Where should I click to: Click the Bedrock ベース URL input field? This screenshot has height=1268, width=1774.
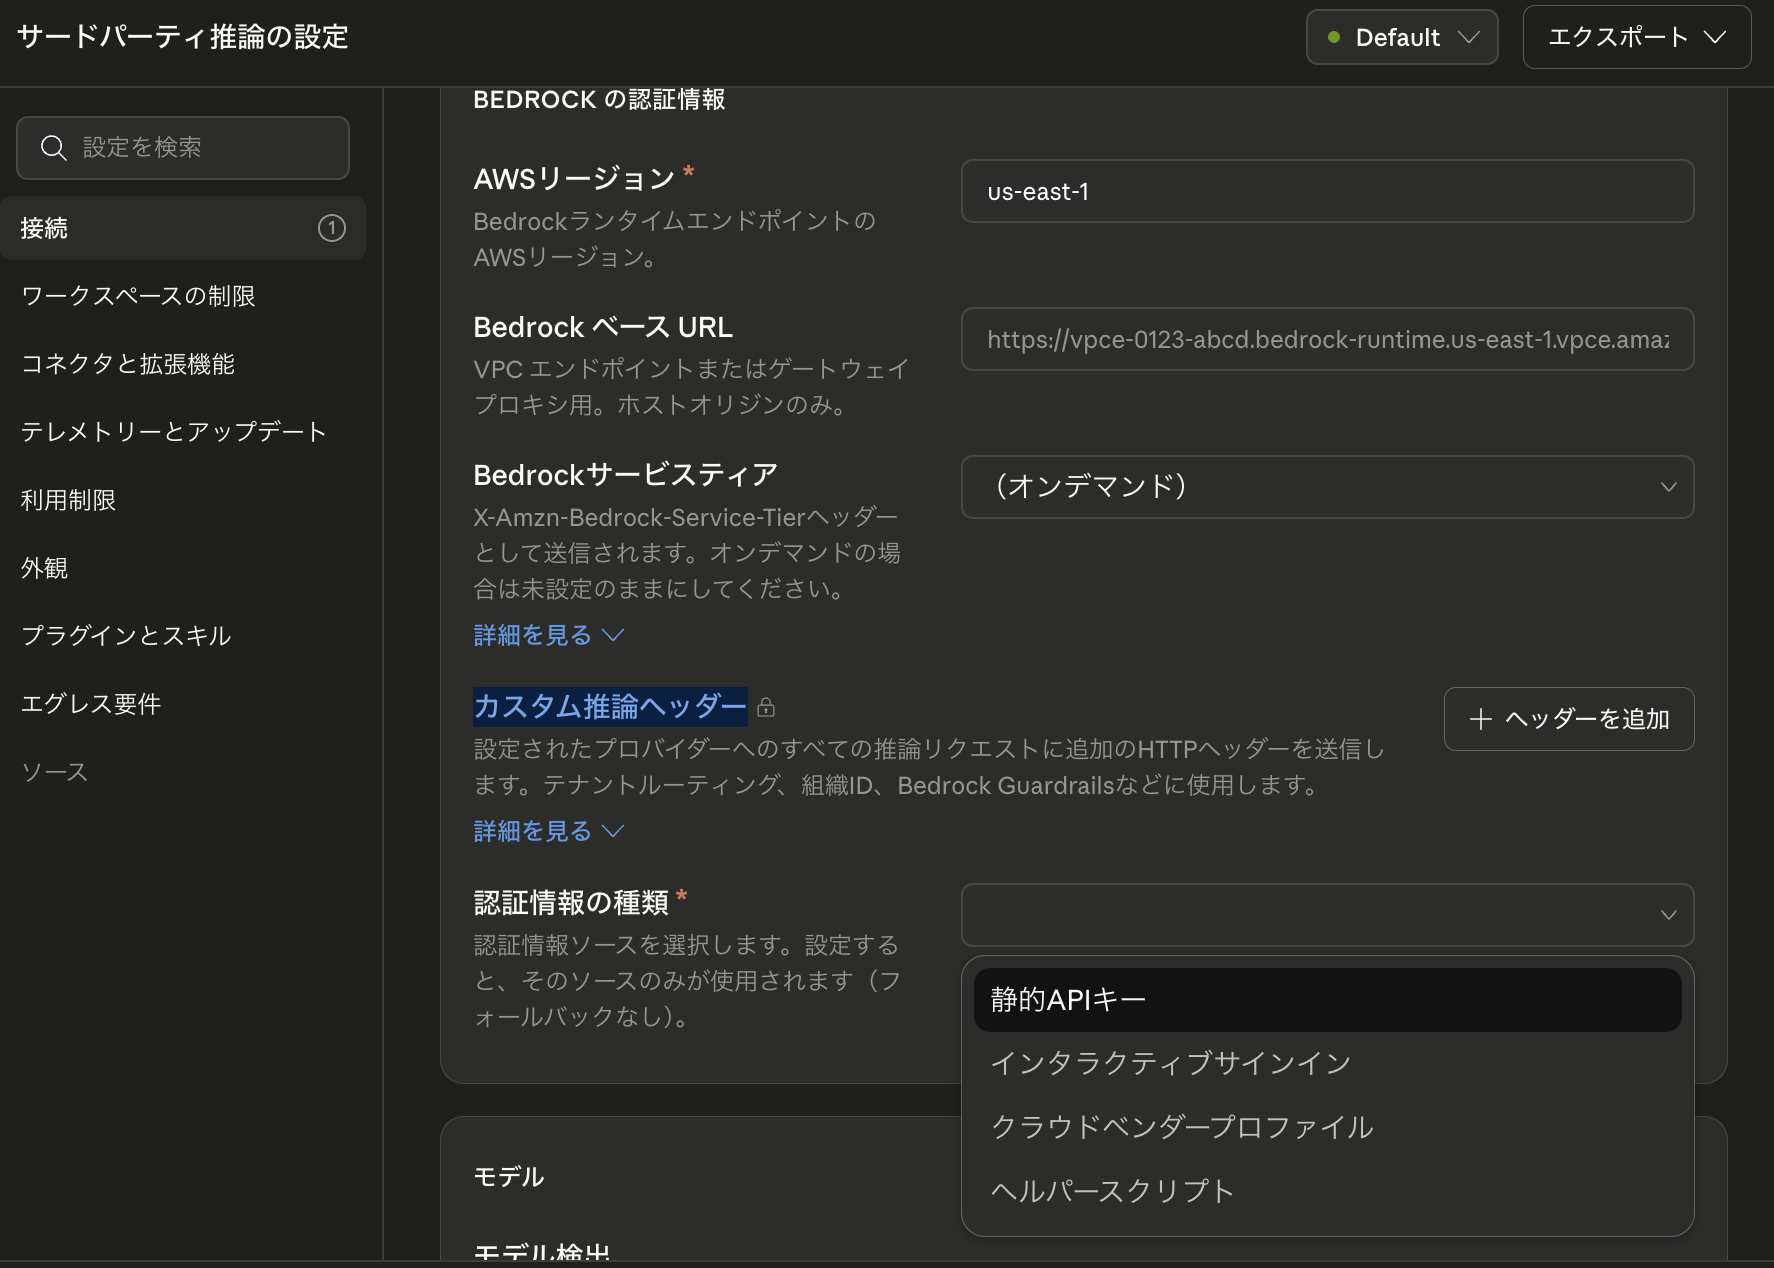click(x=1327, y=339)
